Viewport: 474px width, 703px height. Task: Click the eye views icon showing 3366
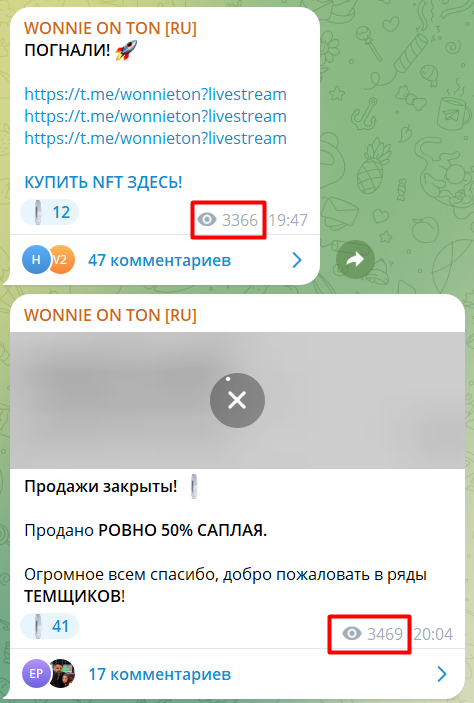tap(207, 220)
